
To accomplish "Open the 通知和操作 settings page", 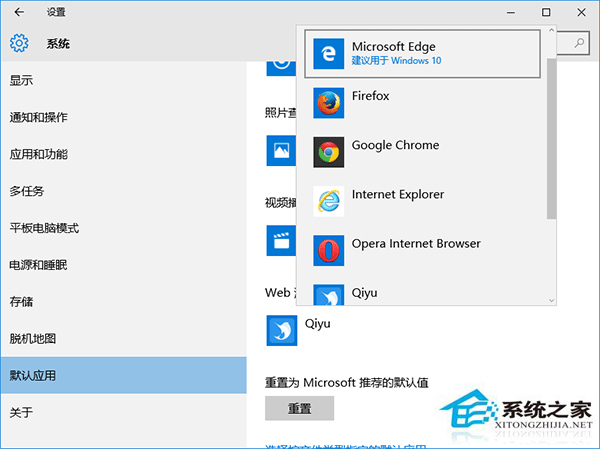I will click(x=124, y=117).
